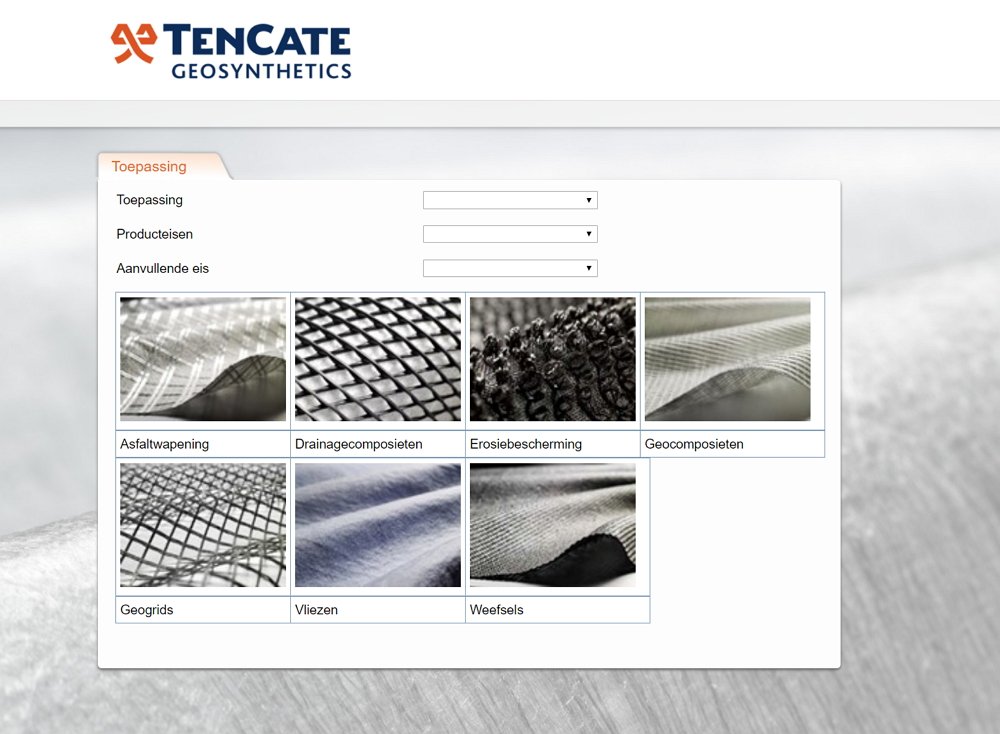Image resolution: width=1000 pixels, height=734 pixels.
Task: Select the Asfaltwapening category link
Action: tap(157, 443)
